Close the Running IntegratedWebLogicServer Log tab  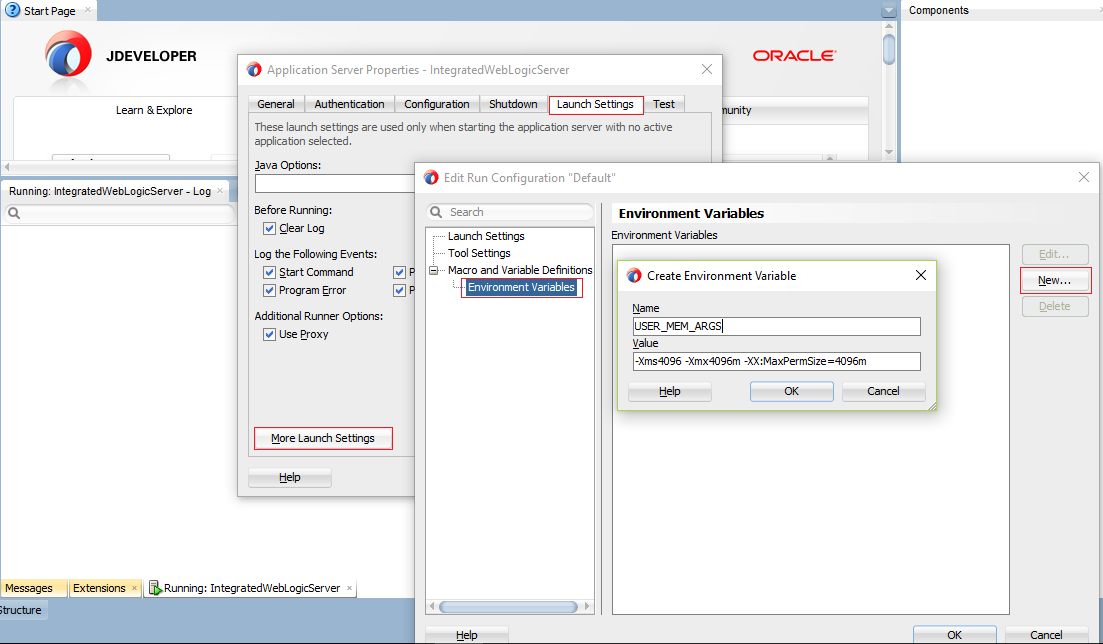[220, 191]
